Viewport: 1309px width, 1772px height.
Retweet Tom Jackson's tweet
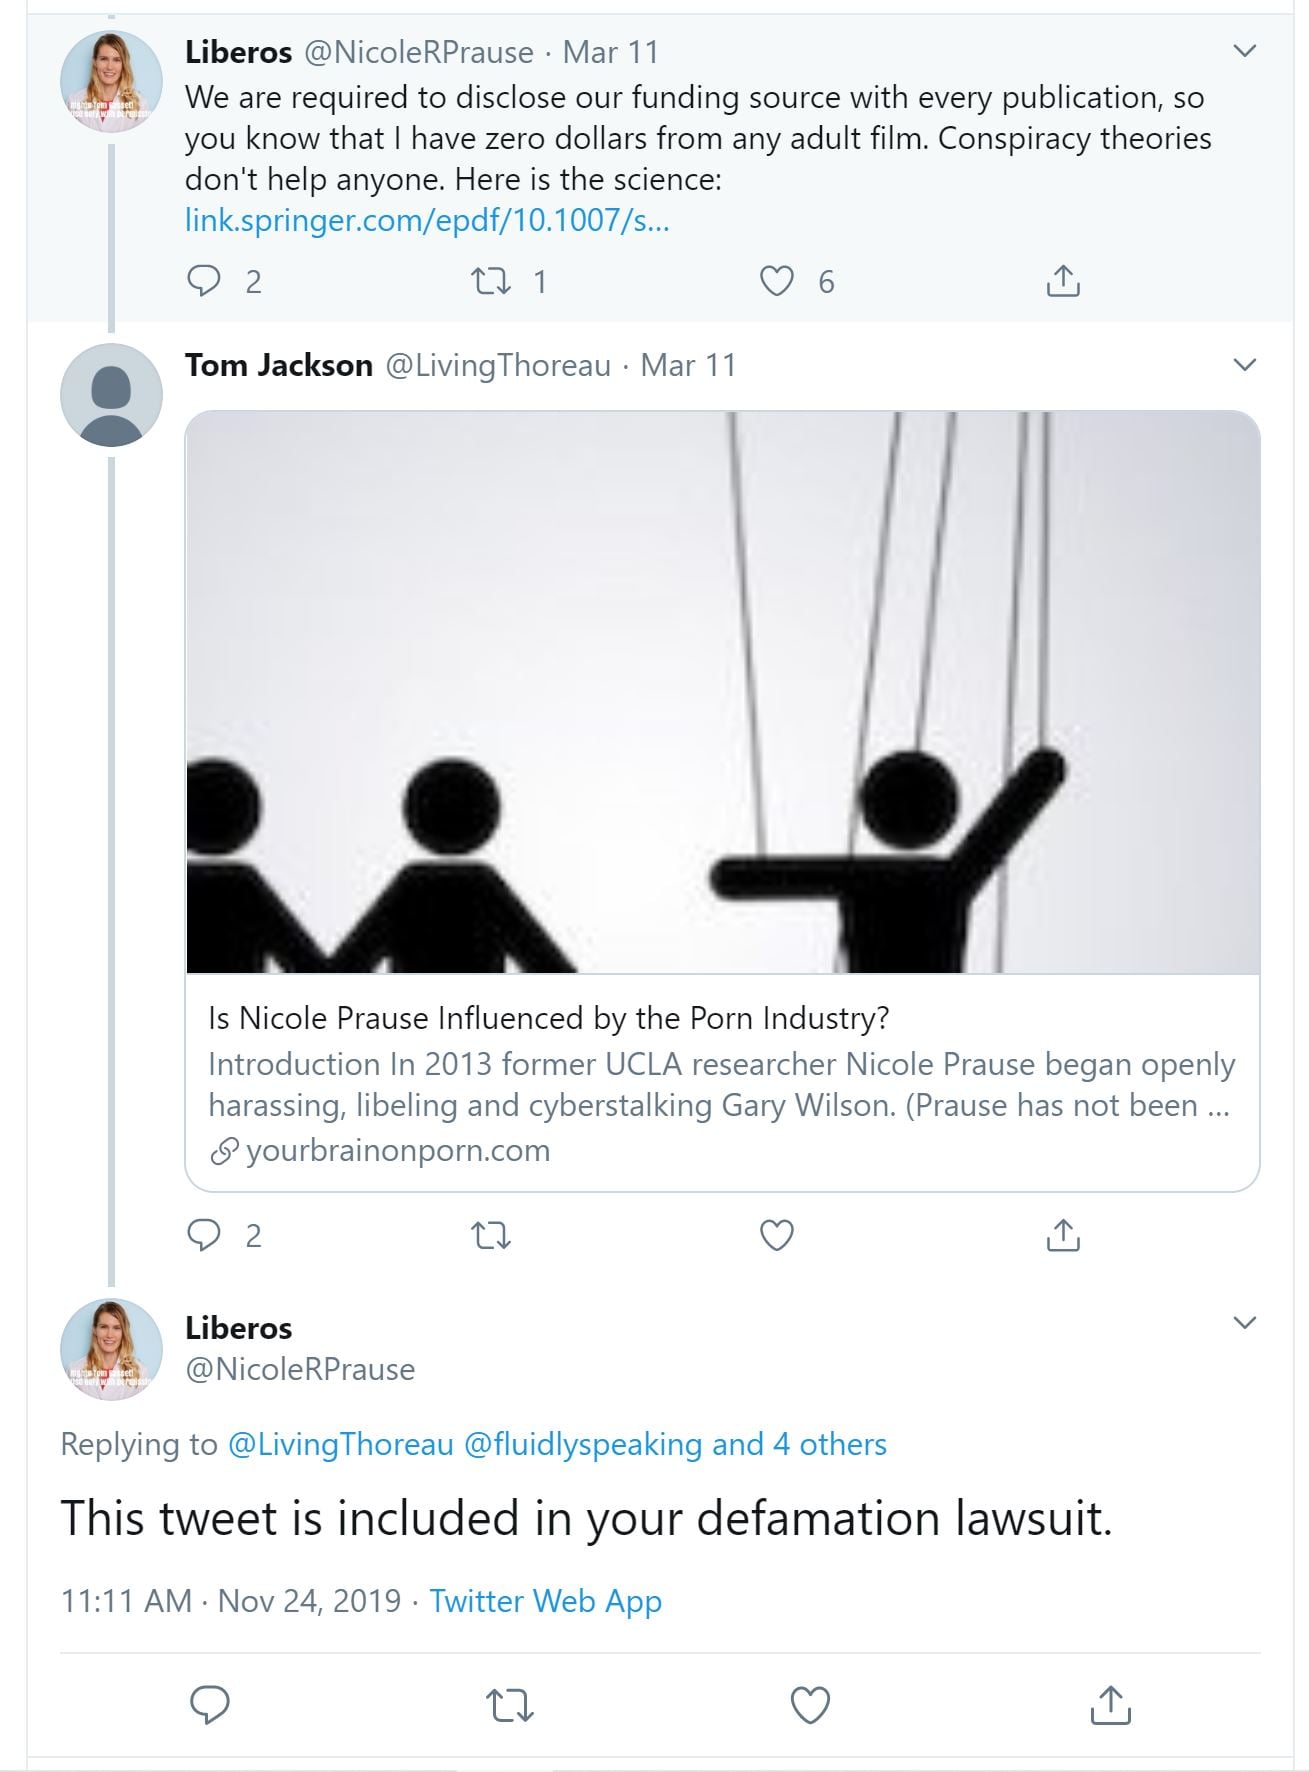pyautogui.click(x=490, y=1236)
